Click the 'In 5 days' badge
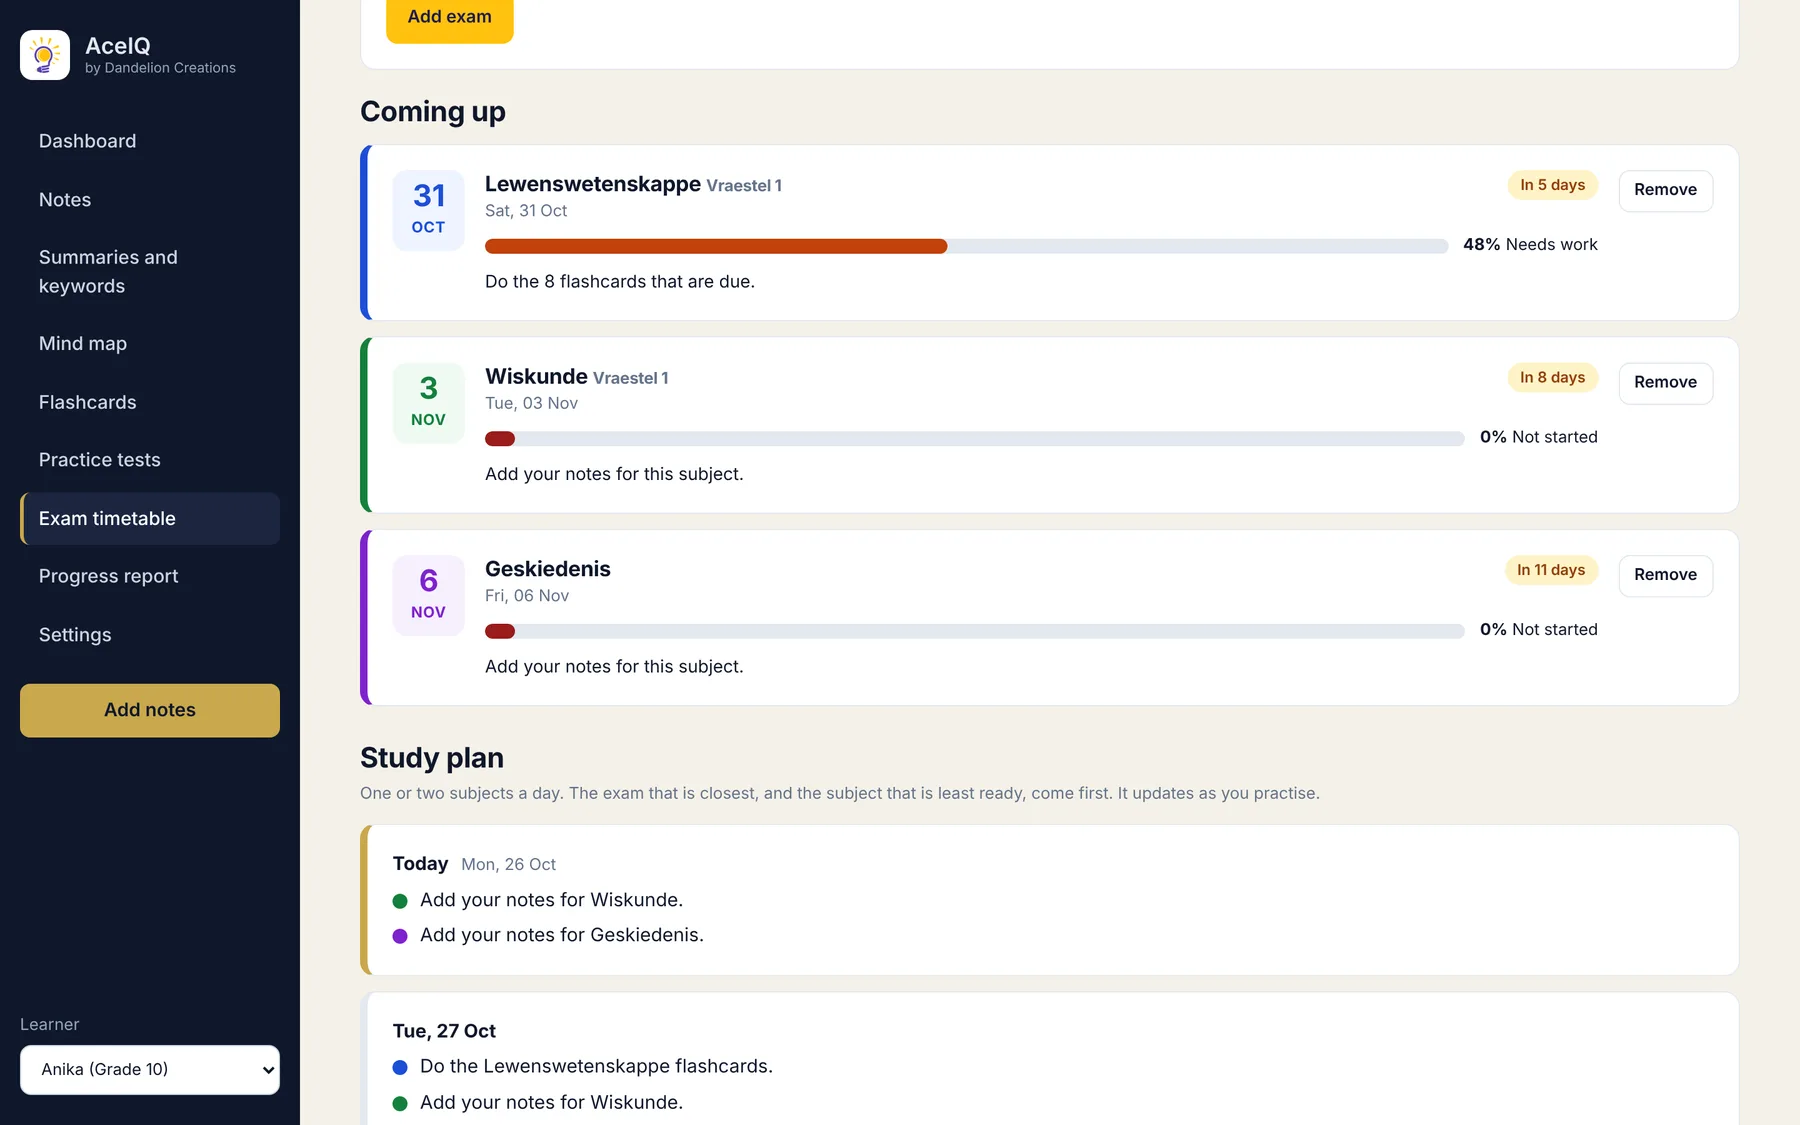Screen dimensions: 1800x1125 (1552, 185)
